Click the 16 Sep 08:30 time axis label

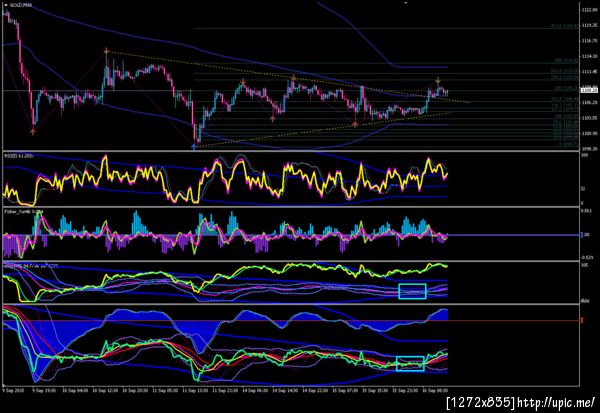[x=435, y=391]
